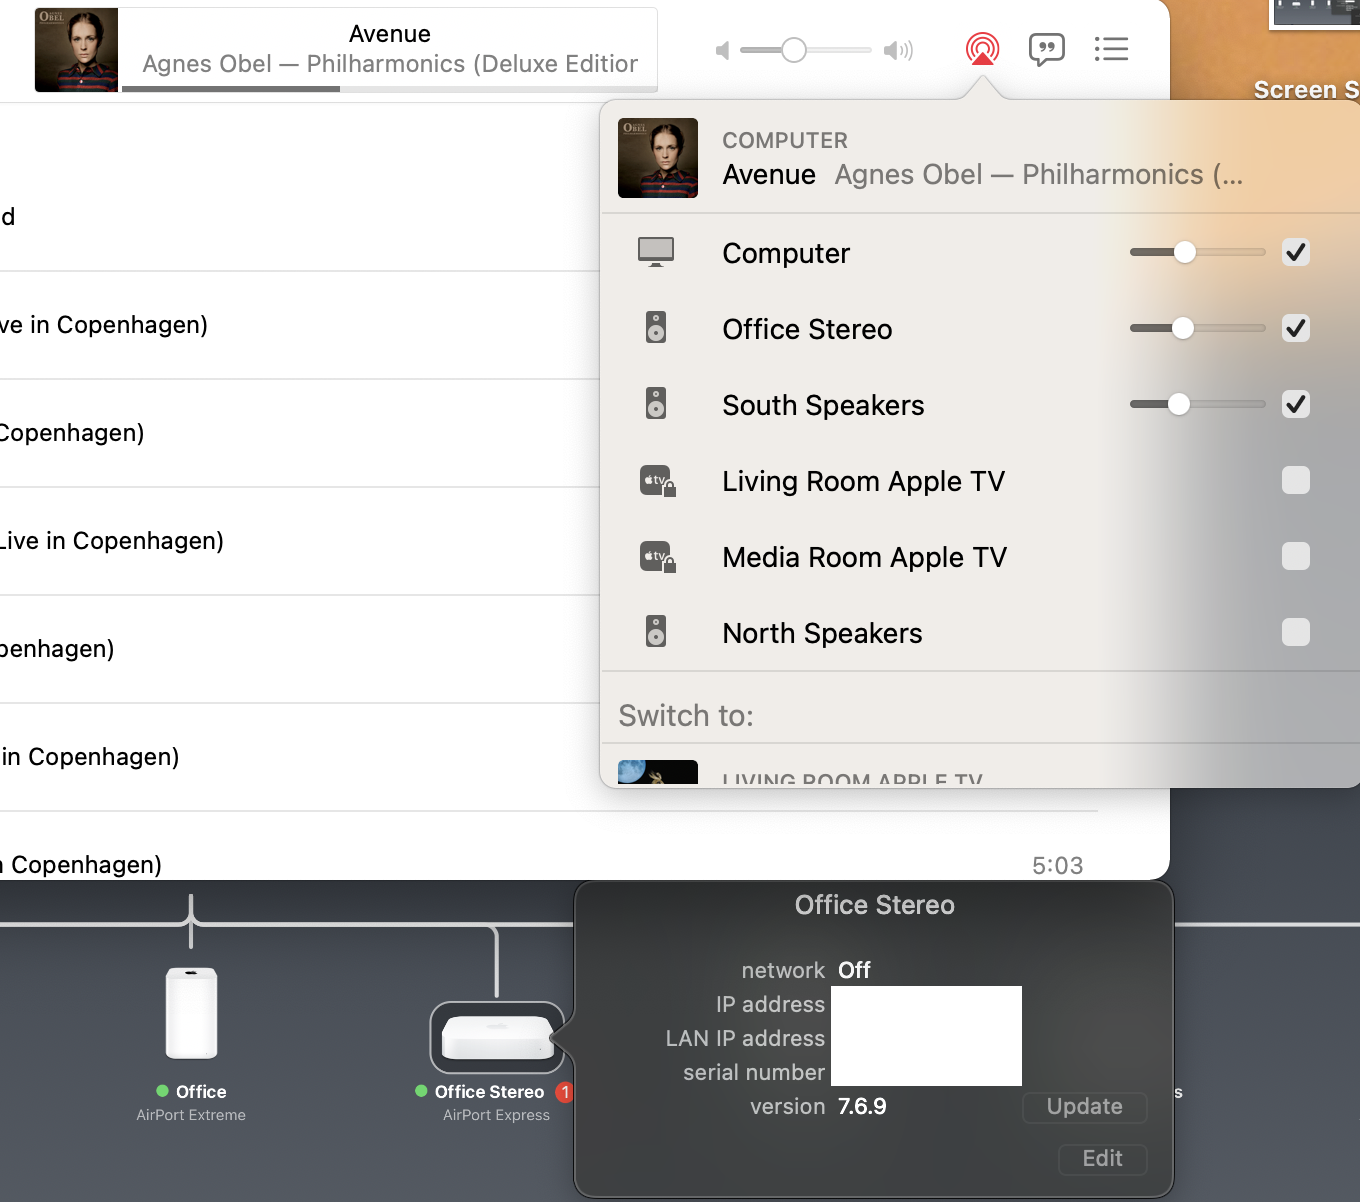Image resolution: width=1360 pixels, height=1202 pixels.
Task: Click the Media Room Apple TV icon
Action: [x=657, y=557]
